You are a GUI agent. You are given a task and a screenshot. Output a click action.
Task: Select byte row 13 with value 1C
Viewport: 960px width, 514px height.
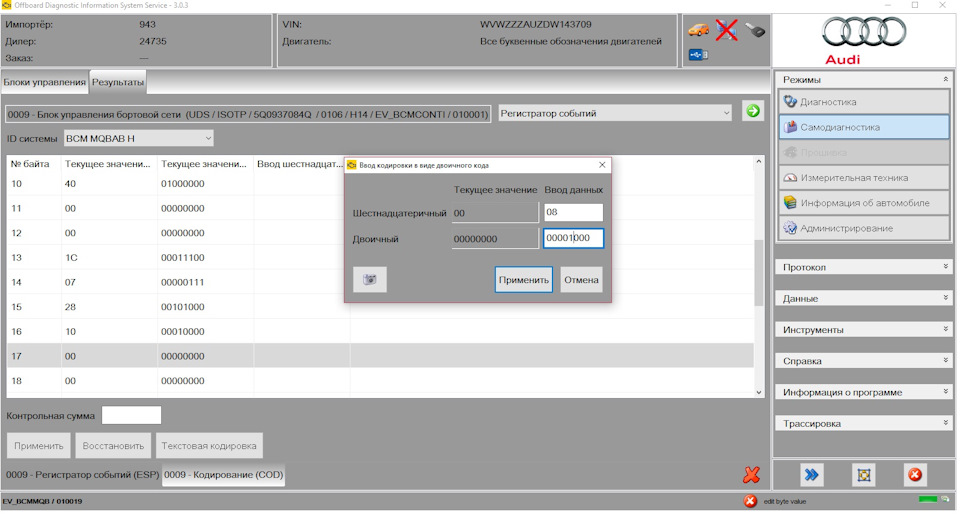coord(380,258)
